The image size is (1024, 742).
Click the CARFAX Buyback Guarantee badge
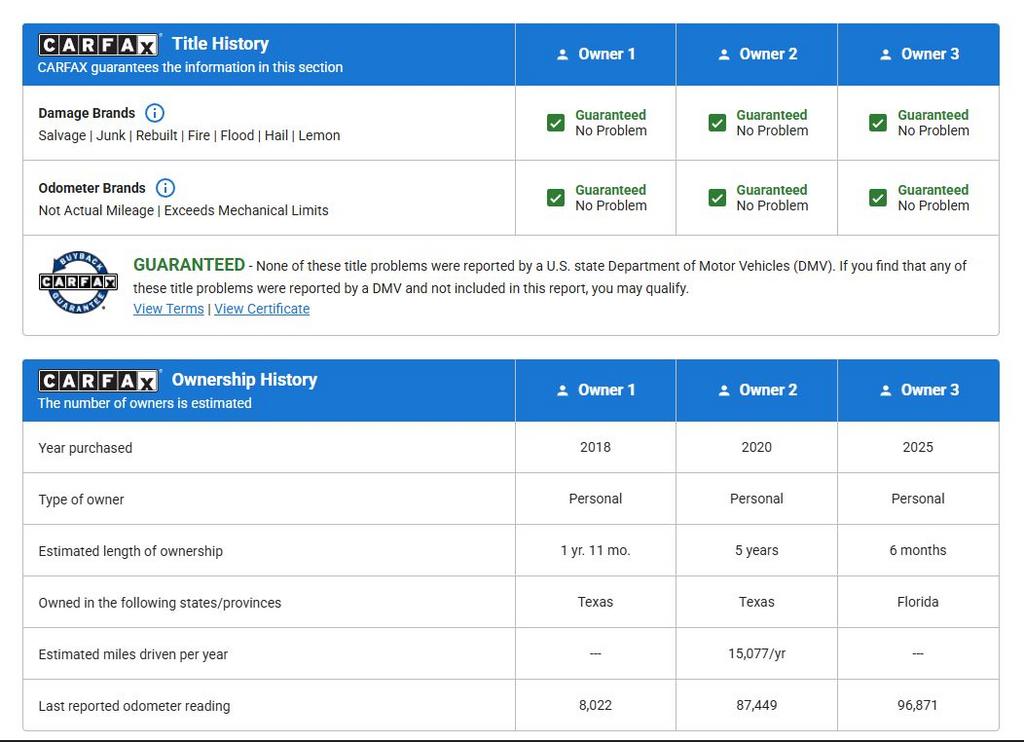(78, 282)
